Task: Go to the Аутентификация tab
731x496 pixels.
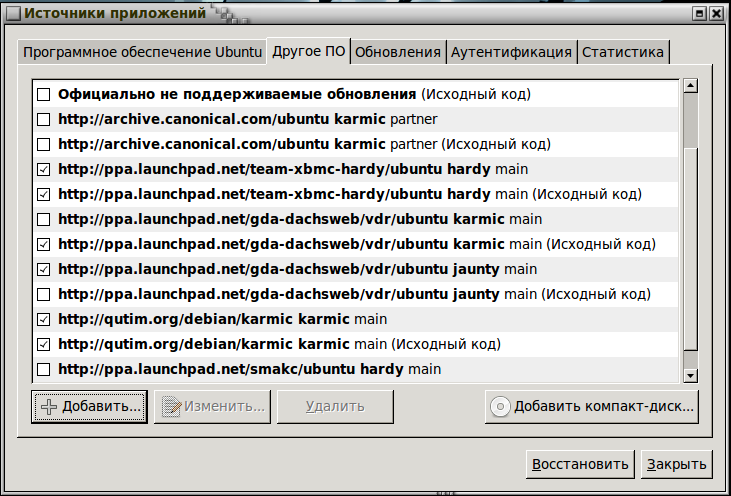Action: [511, 52]
